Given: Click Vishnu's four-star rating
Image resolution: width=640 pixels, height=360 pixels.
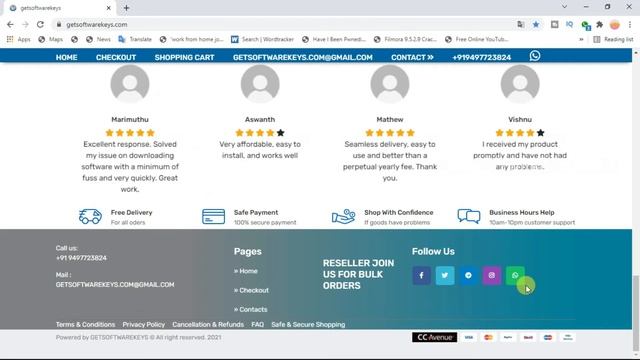Looking at the screenshot, I should 520,133.
